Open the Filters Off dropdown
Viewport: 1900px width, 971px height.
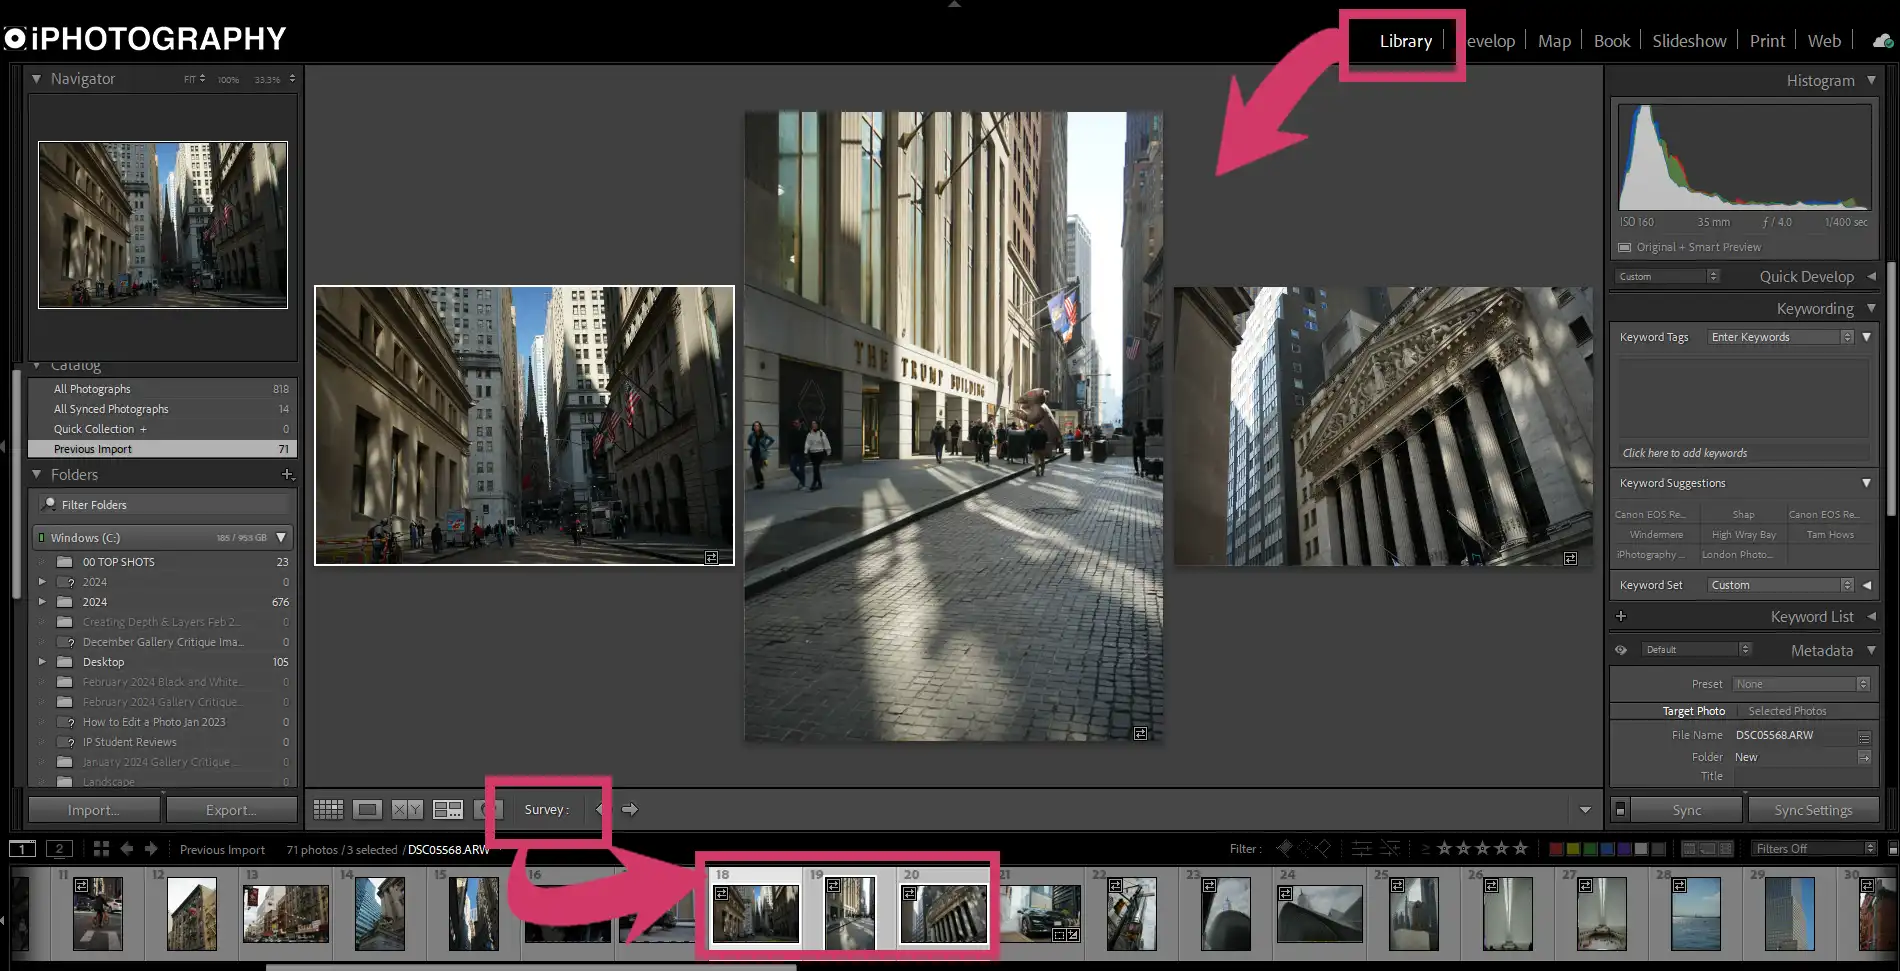[1815, 849]
